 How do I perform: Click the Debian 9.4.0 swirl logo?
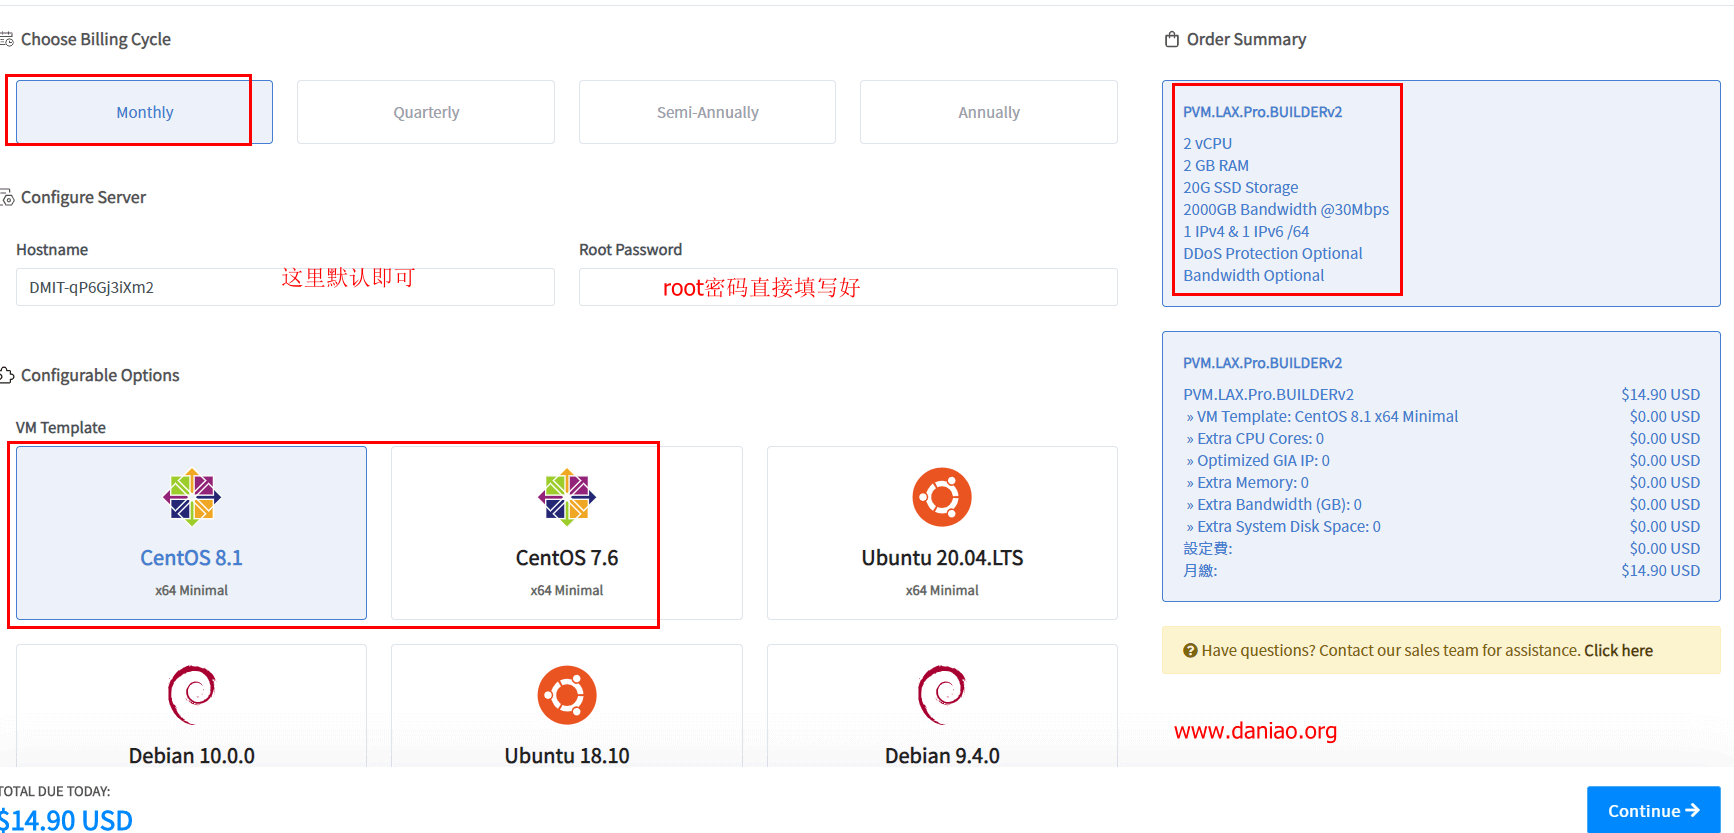(x=942, y=695)
